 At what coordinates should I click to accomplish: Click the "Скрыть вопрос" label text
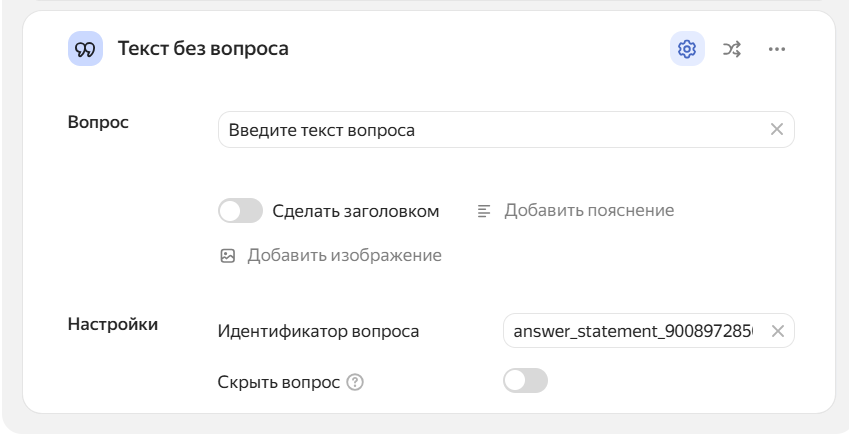[279, 382]
